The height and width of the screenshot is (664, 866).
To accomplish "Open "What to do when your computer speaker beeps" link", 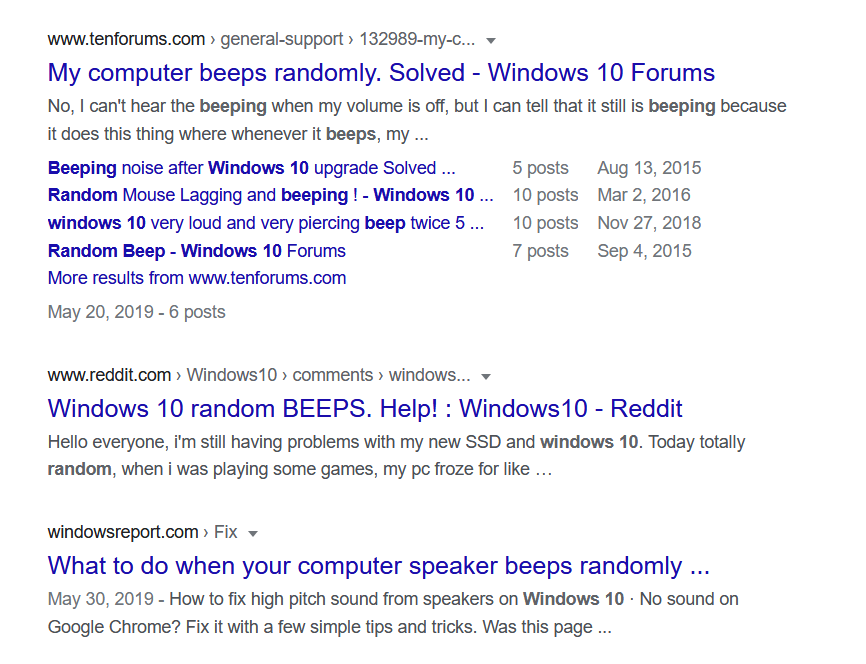I will 378,566.
